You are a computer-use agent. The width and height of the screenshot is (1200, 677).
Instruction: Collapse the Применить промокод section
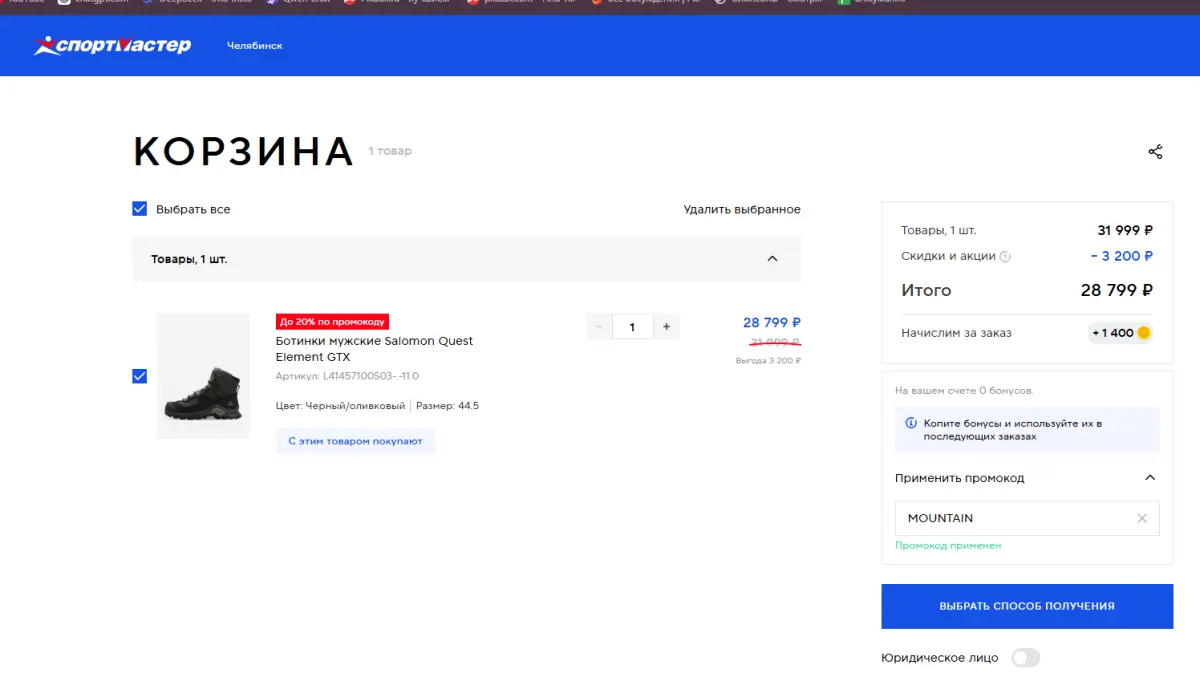(1150, 478)
